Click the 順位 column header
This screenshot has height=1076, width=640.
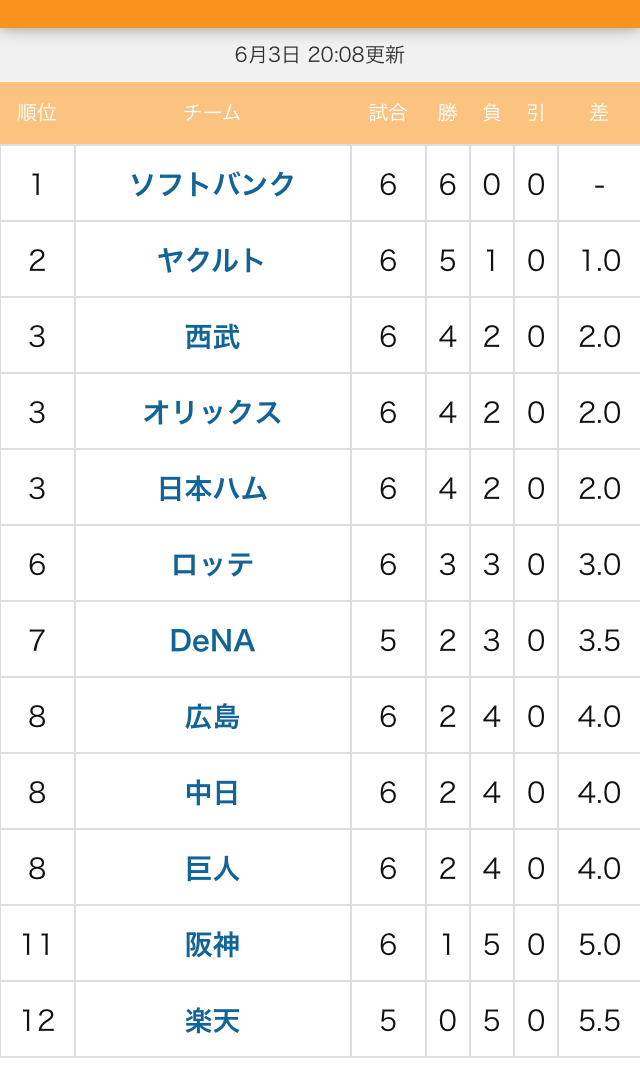(x=37, y=113)
